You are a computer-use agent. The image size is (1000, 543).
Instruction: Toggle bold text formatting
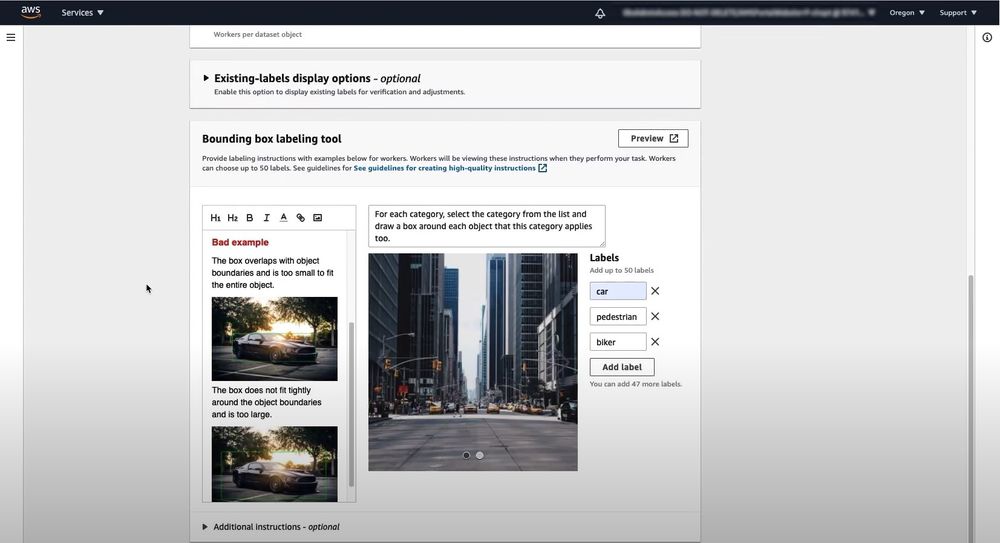[x=249, y=218]
